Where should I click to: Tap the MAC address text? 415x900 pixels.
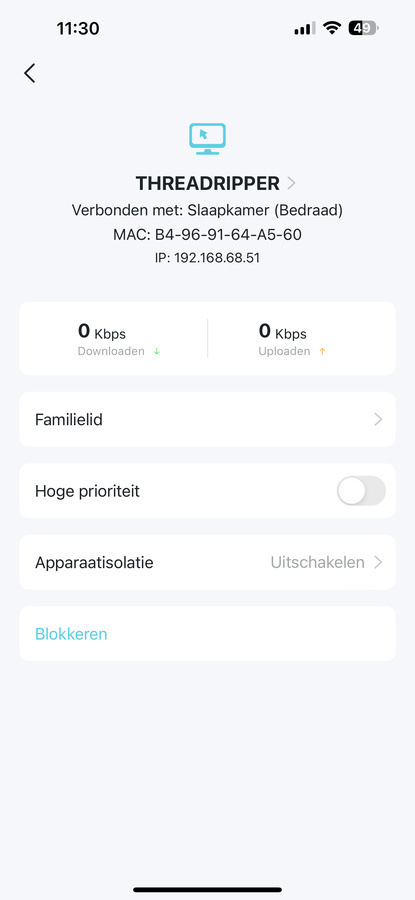coord(207,234)
